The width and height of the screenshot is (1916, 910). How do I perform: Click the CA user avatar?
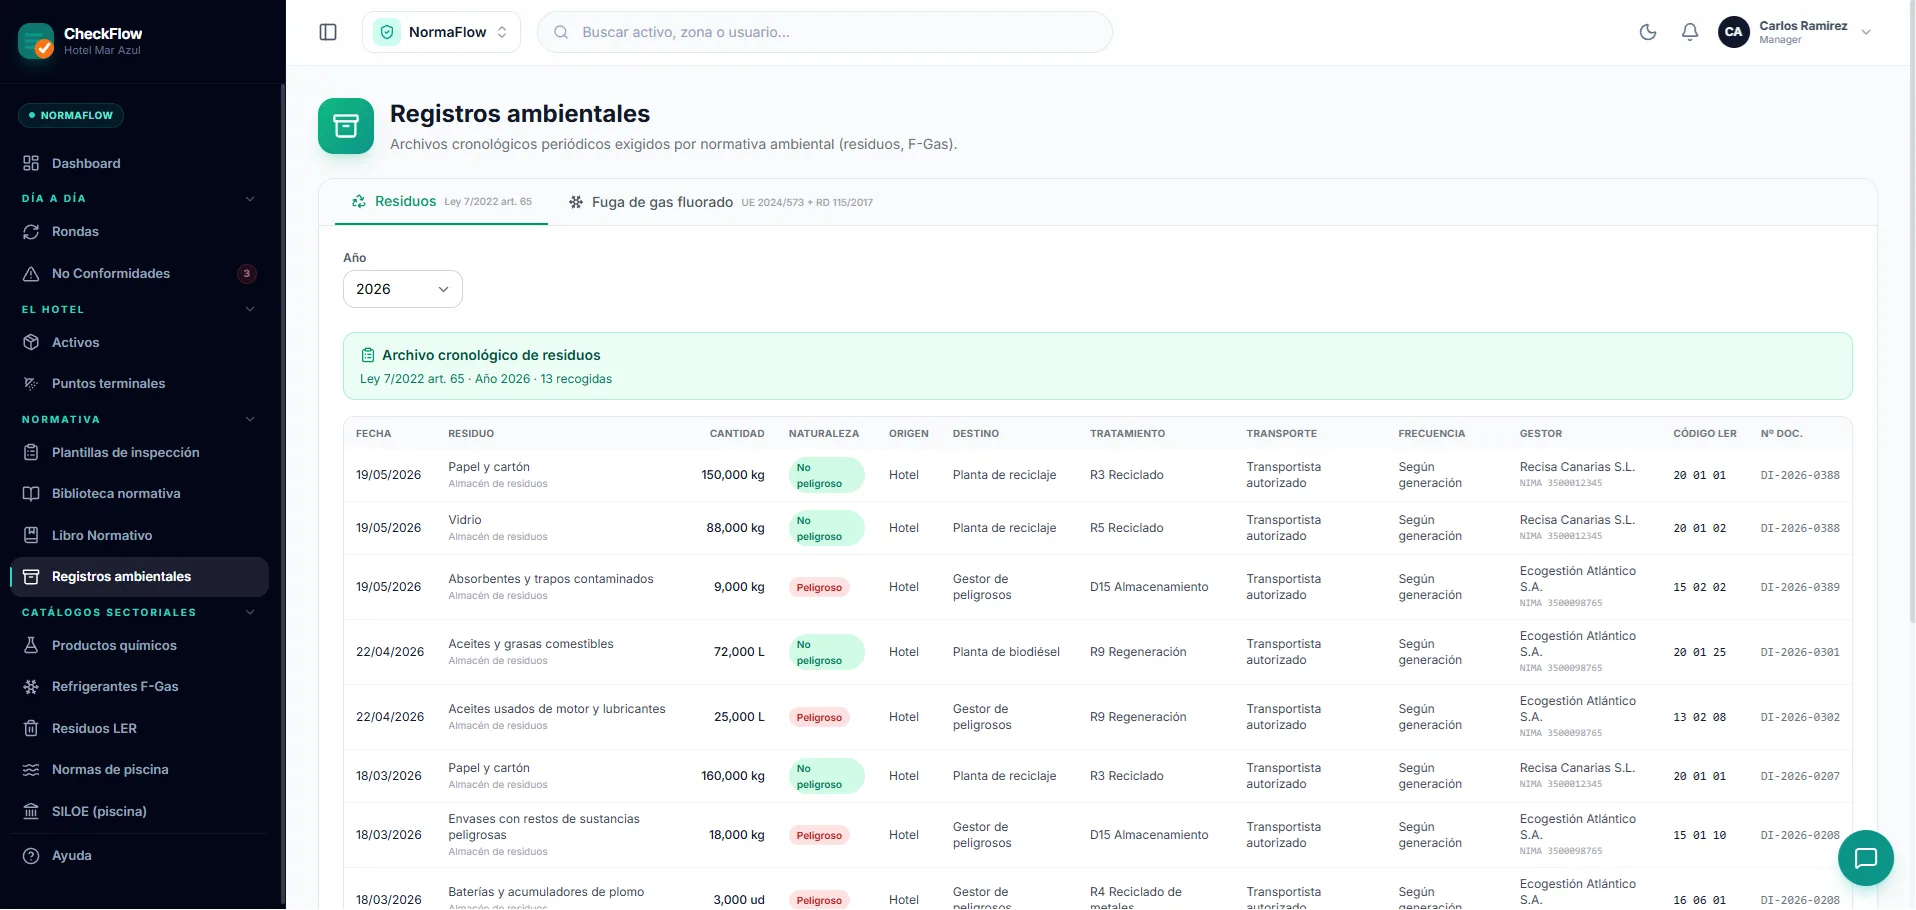[1734, 32]
